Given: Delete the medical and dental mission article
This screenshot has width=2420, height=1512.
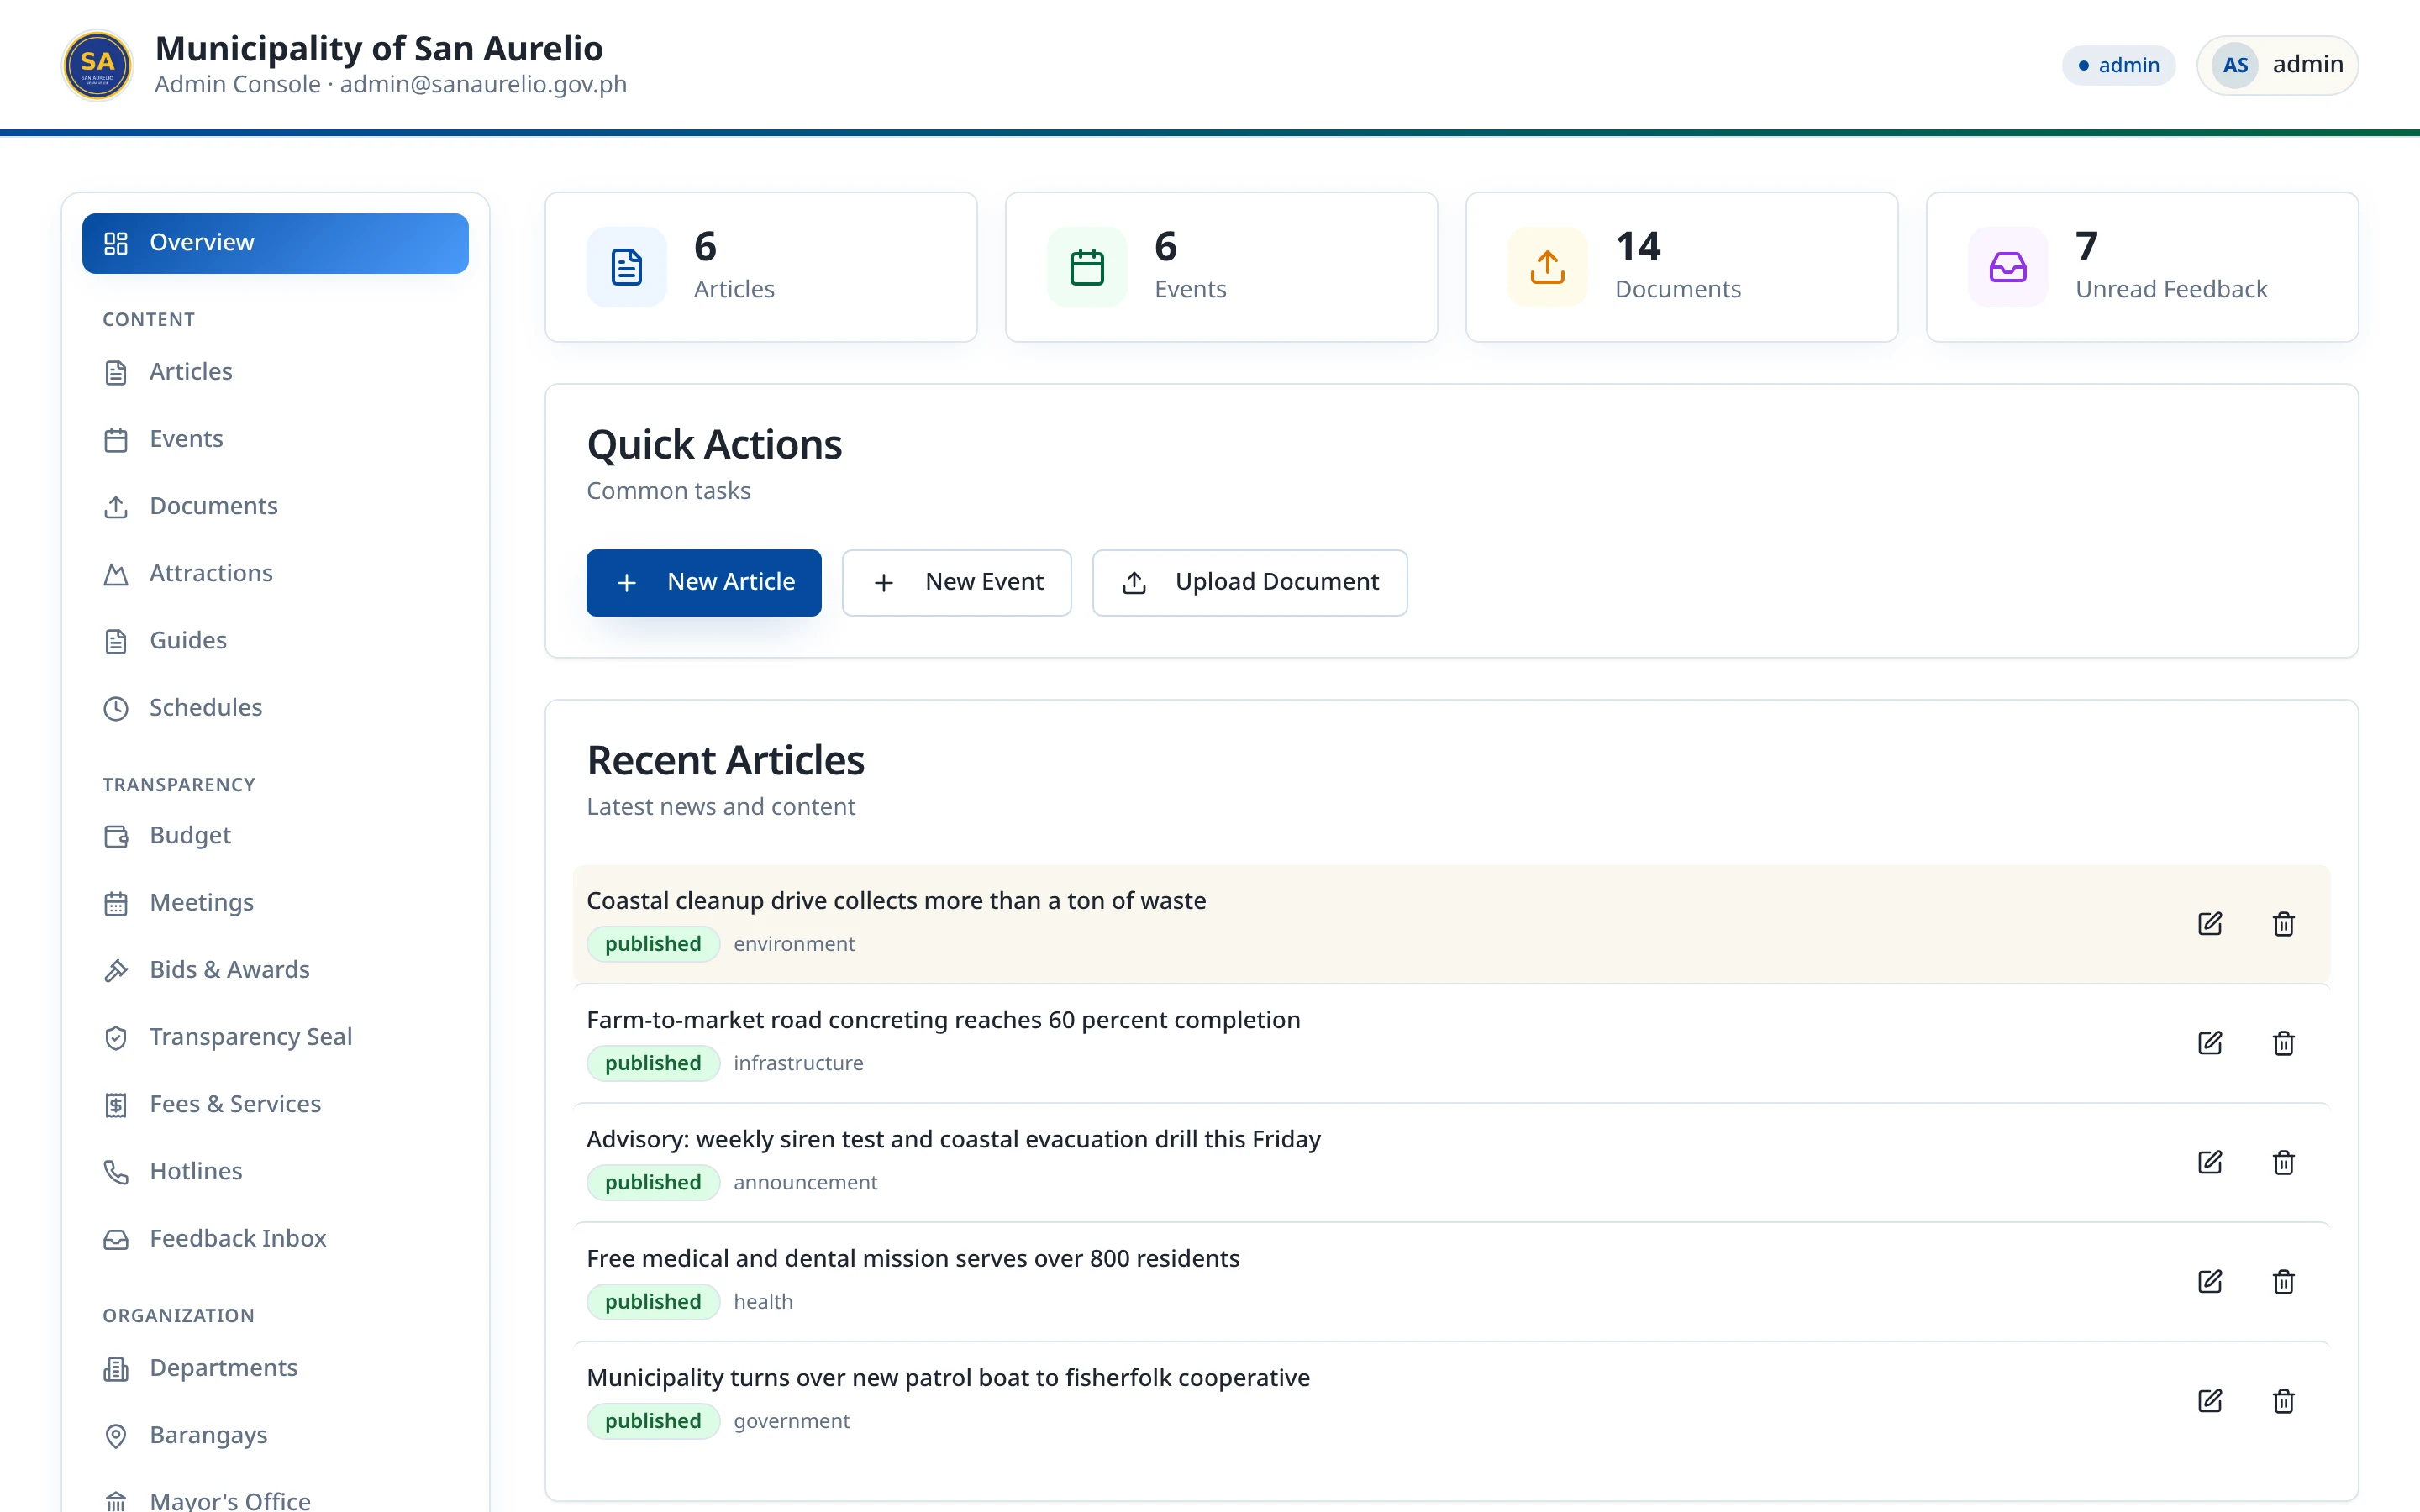Looking at the screenshot, I should (x=2284, y=1281).
